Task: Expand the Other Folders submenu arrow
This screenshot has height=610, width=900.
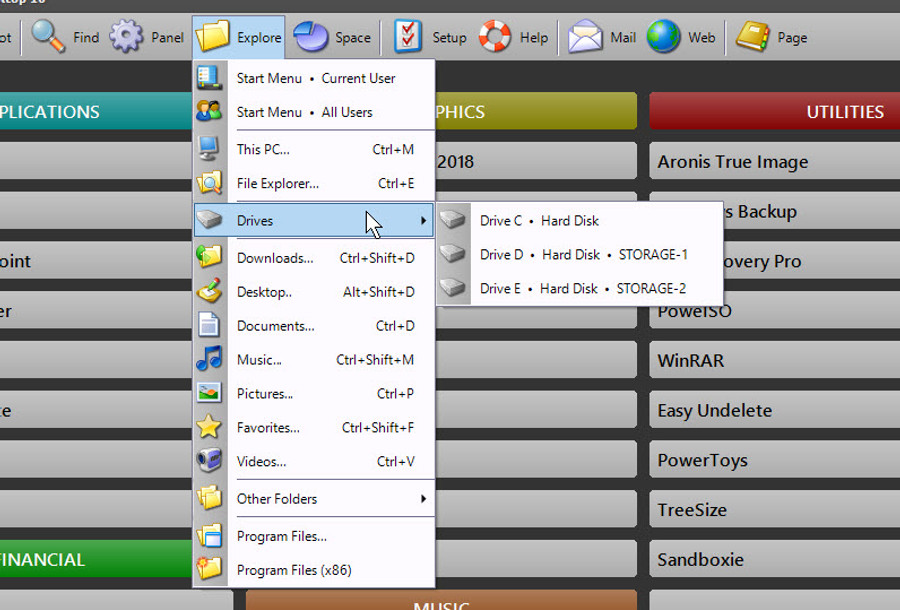Action: pos(424,499)
